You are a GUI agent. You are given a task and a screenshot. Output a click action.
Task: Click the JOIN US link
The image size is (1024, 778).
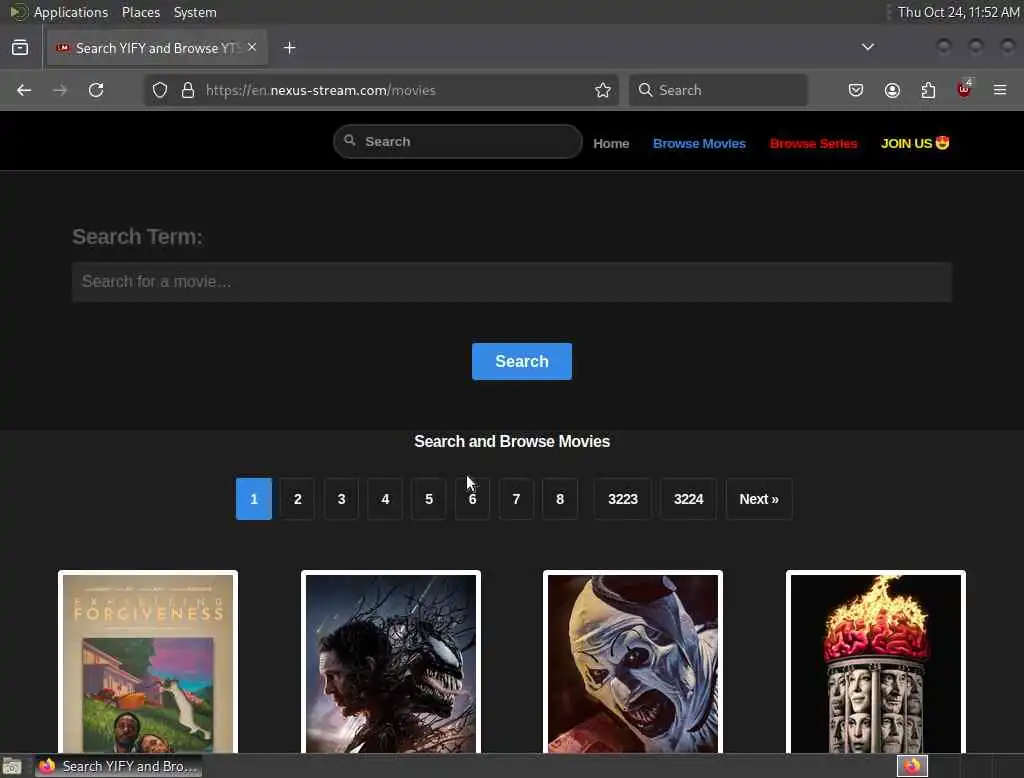[x=914, y=143]
